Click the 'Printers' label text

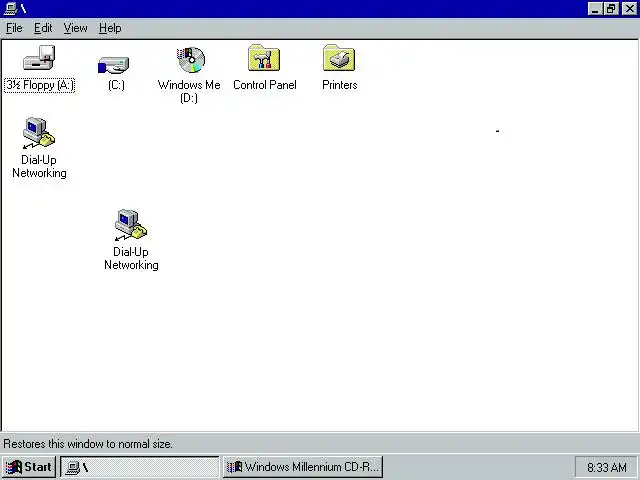340,85
